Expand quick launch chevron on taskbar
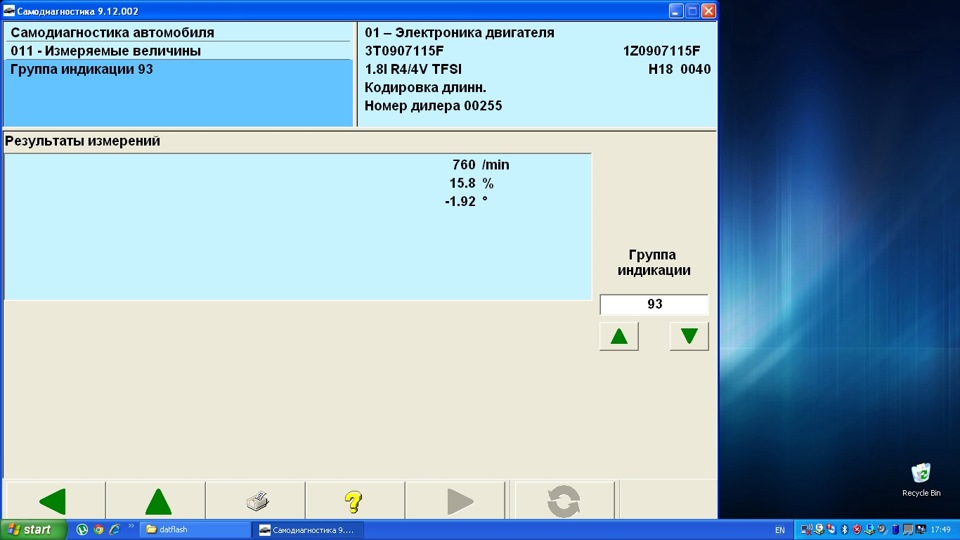 point(130,527)
